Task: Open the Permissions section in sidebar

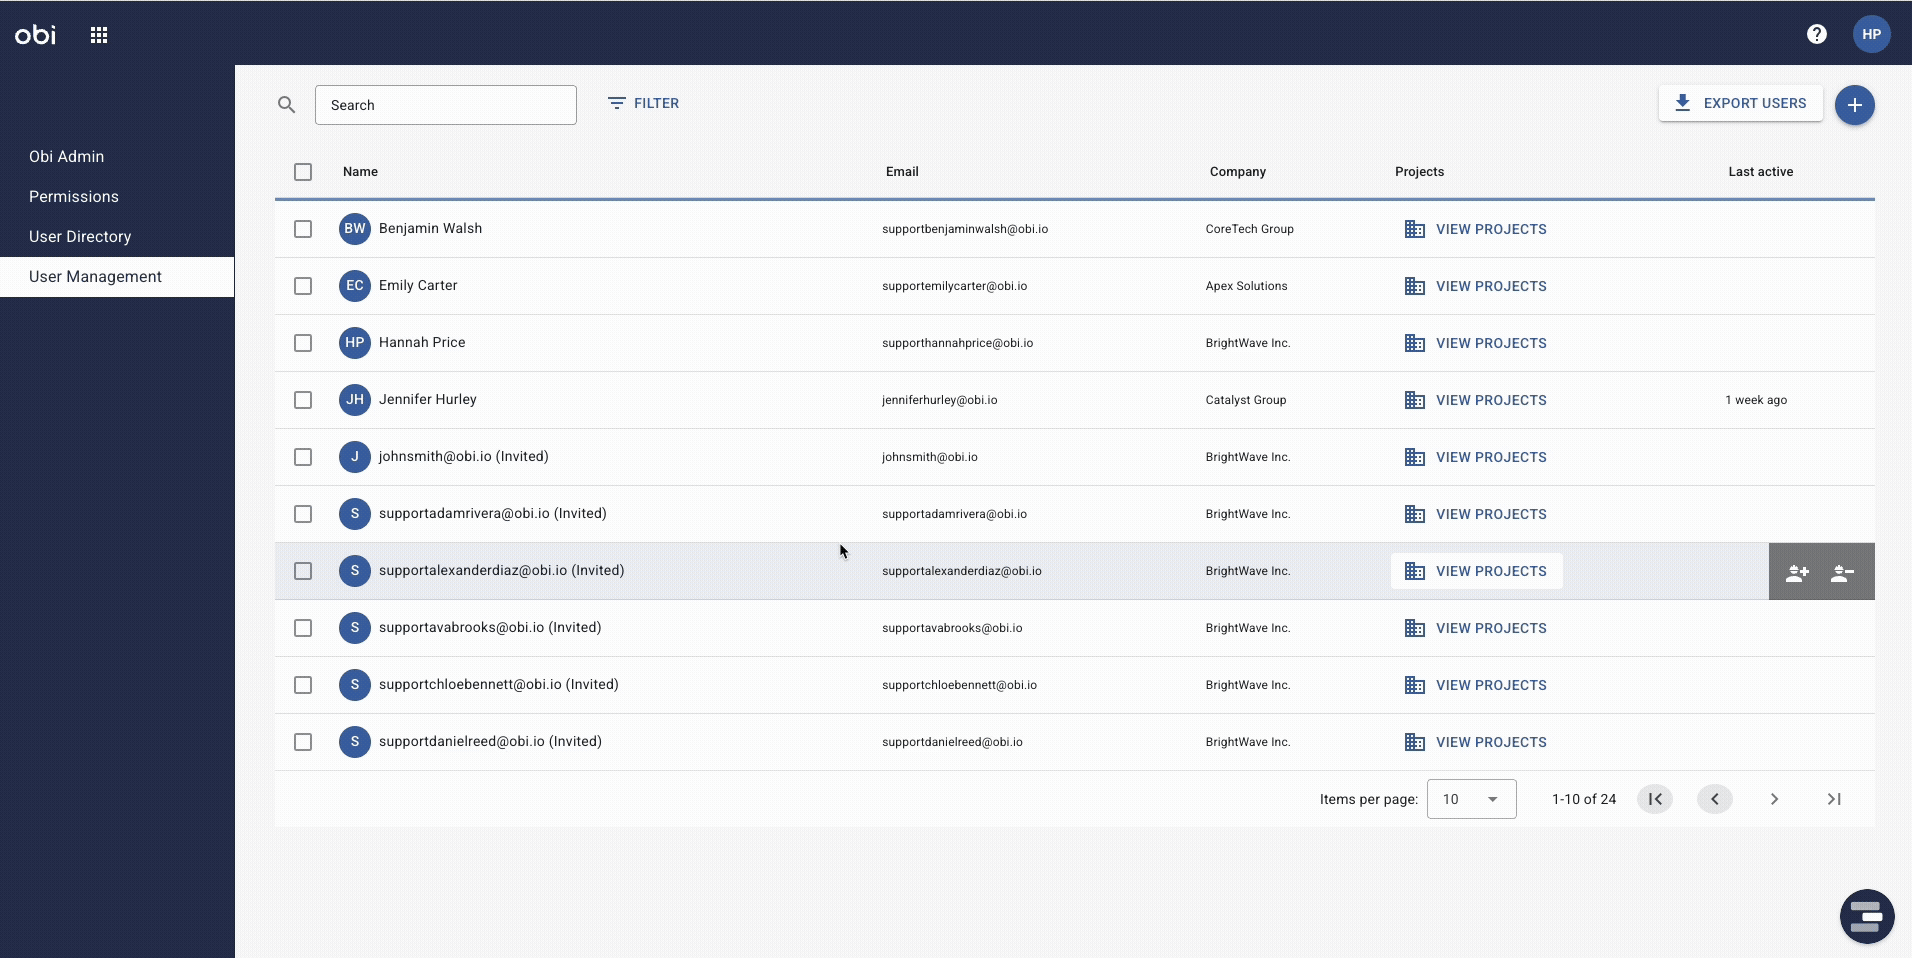Action: point(73,196)
